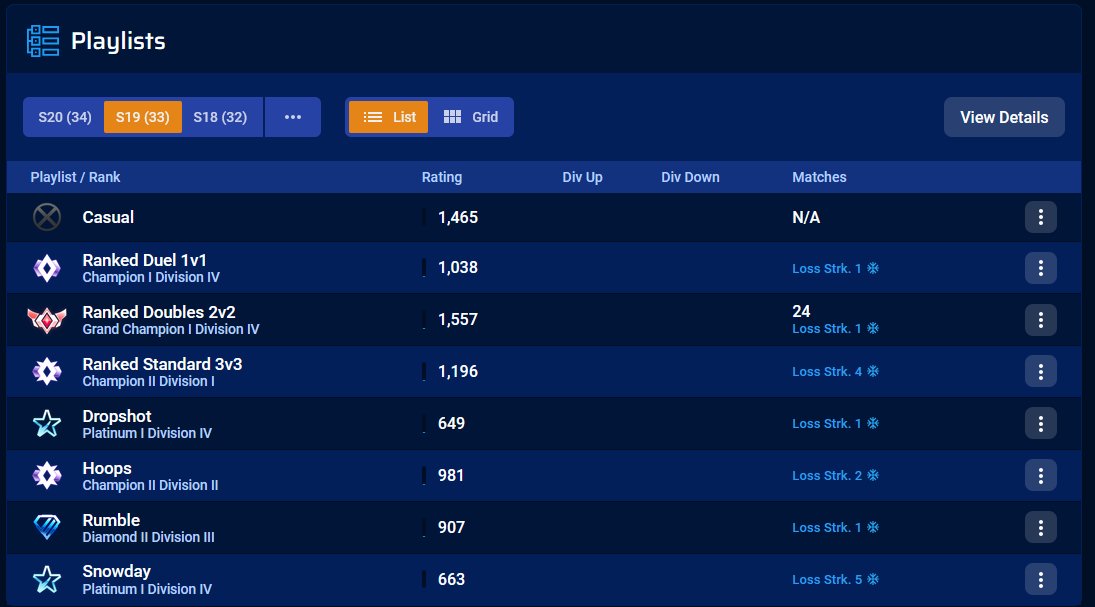Switch to Grid view

pyautogui.click(x=471, y=117)
